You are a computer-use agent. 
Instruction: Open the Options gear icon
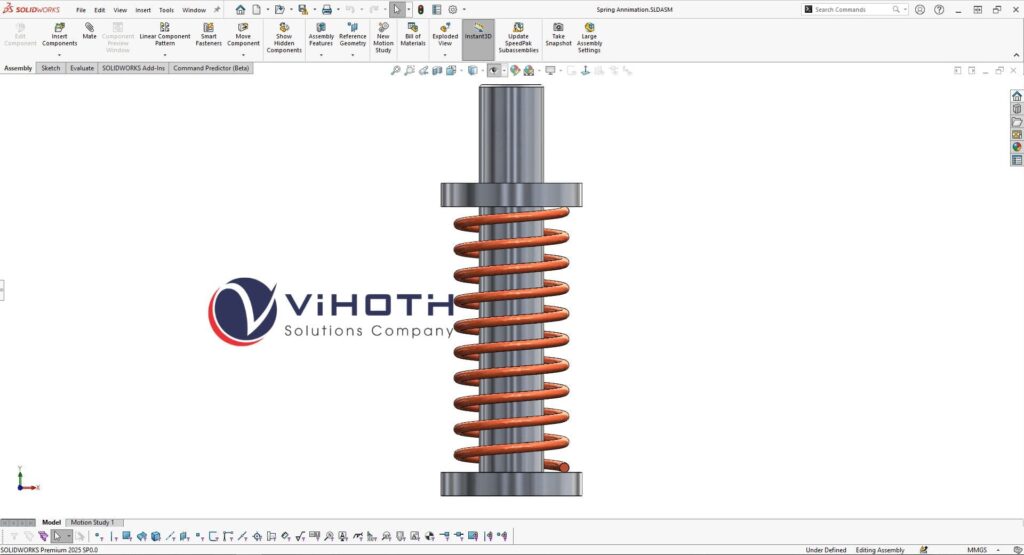click(x=453, y=10)
